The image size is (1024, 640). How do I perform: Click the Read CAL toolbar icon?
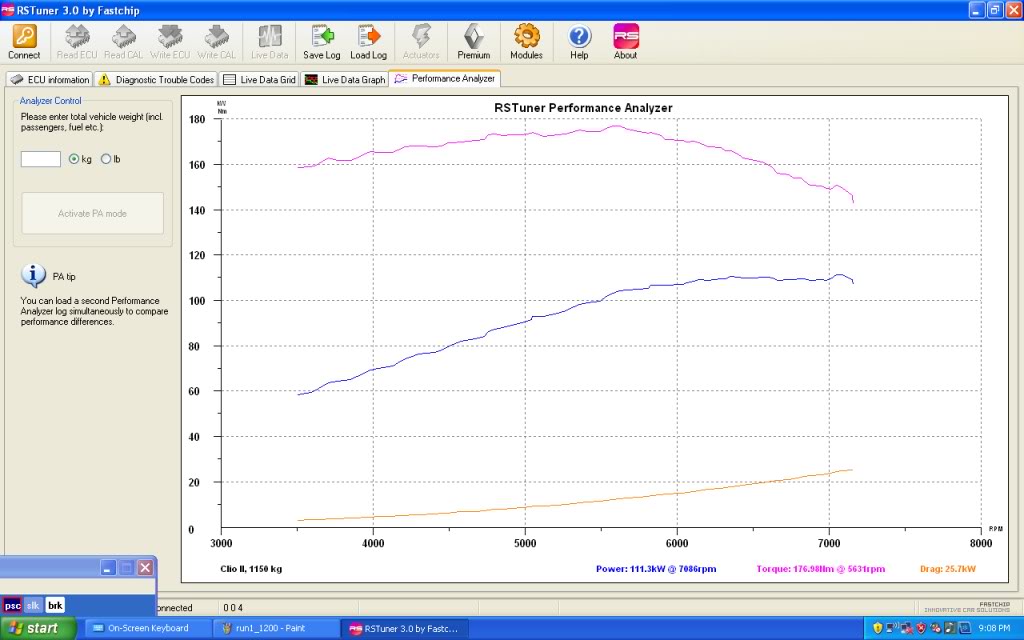click(x=123, y=37)
